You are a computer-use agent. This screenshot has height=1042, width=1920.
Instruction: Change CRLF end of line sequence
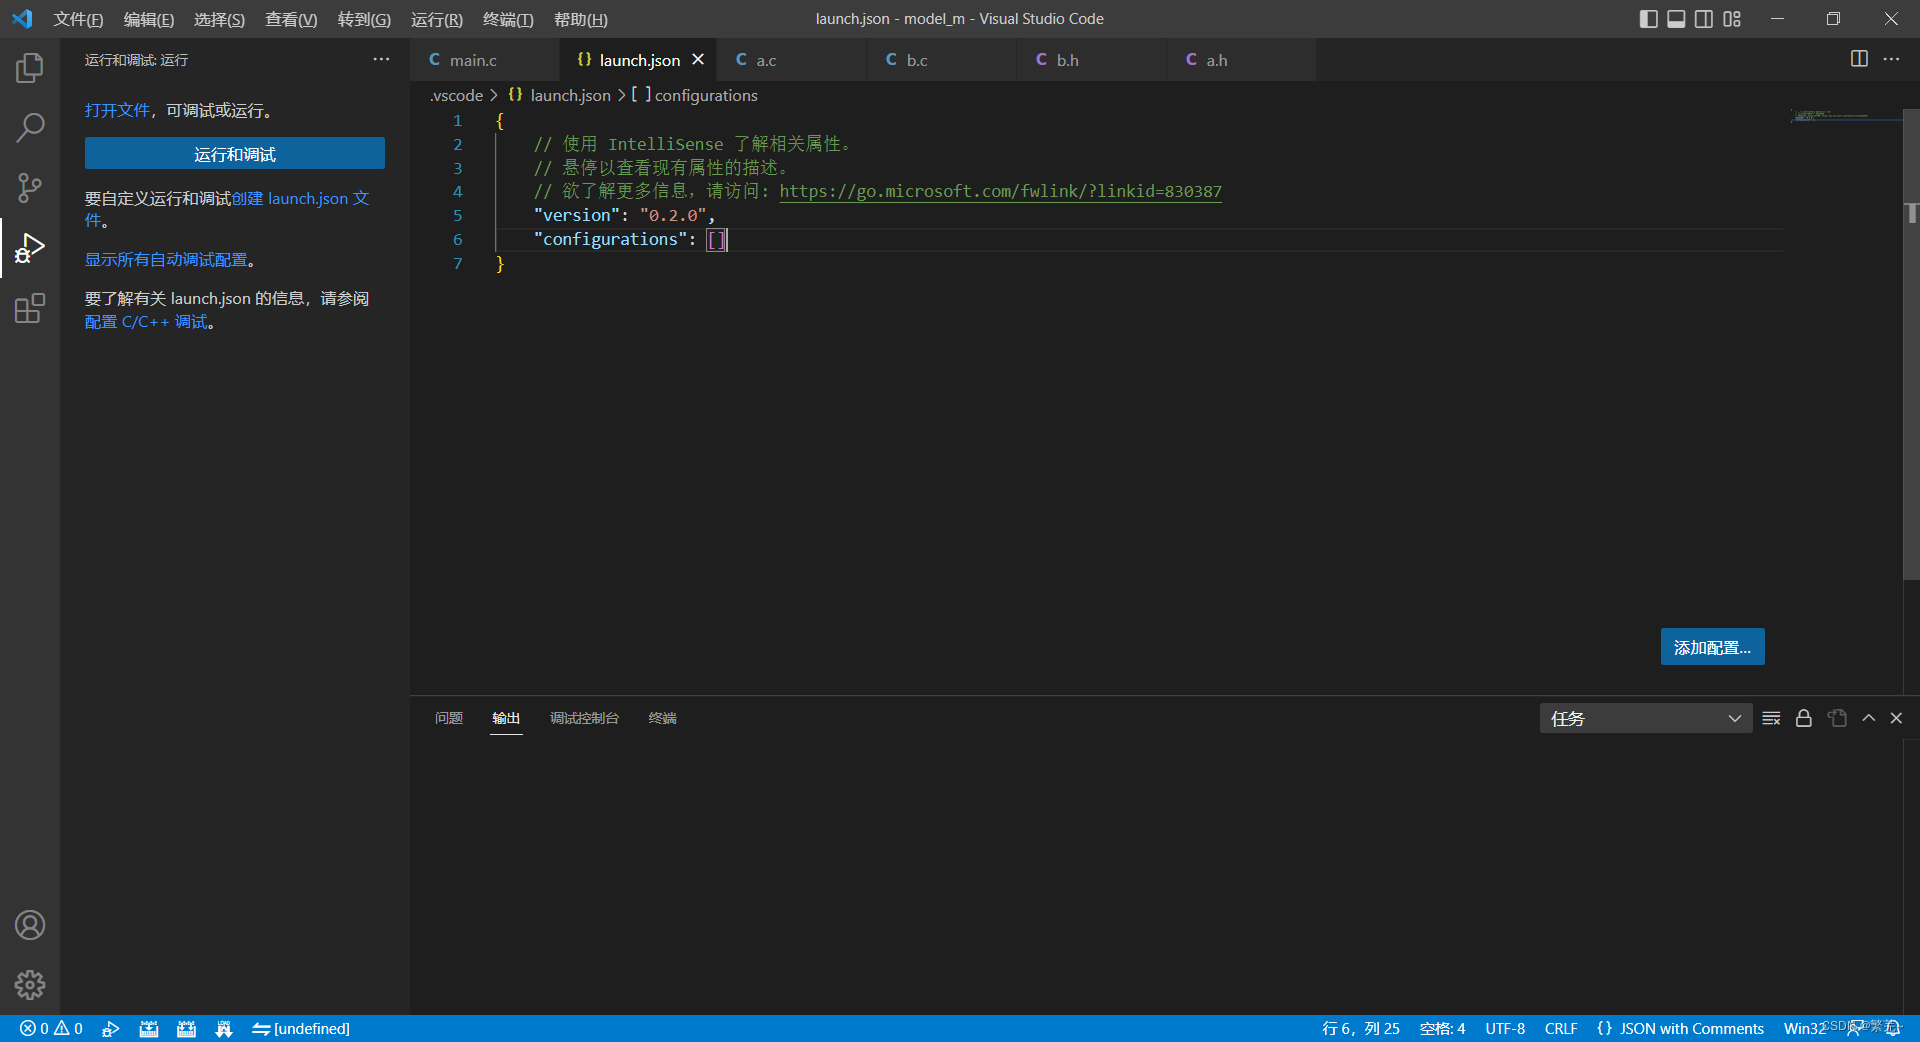[x=1560, y=1028]
